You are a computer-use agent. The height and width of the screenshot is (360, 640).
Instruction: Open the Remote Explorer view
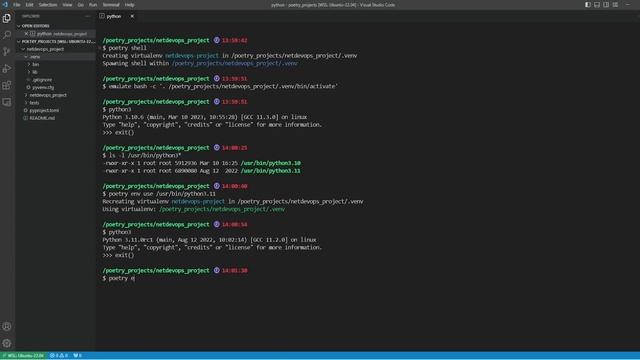tap(7, 102)
